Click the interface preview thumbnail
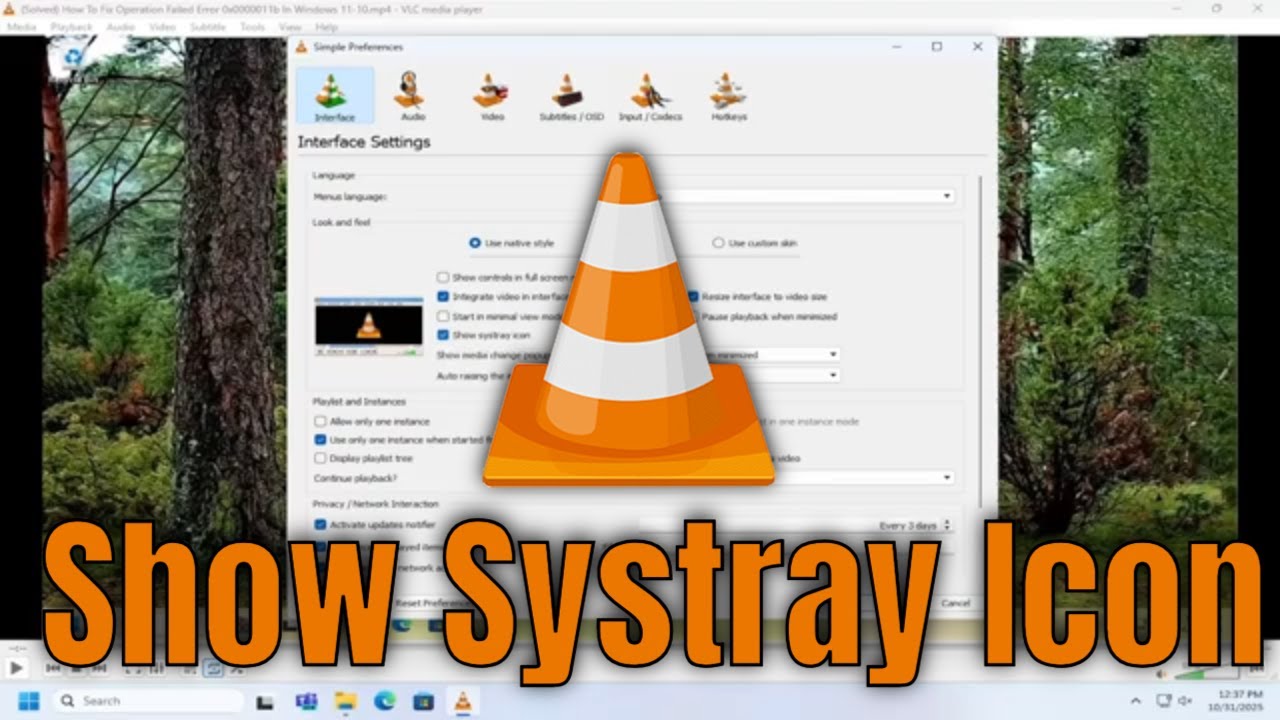Image resolution: width=1280 pixels, height=720 pixels. click(x=369, y=326)
